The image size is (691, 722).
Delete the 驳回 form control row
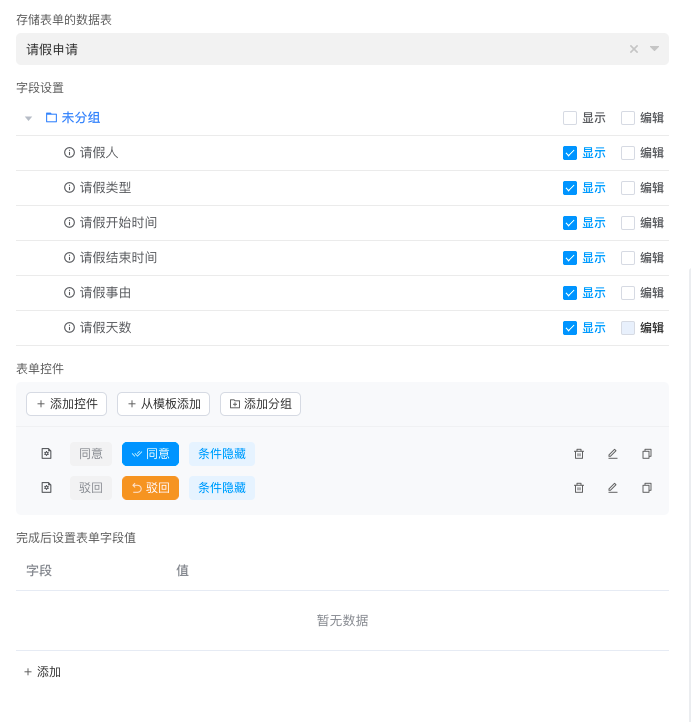pos(578,488)
